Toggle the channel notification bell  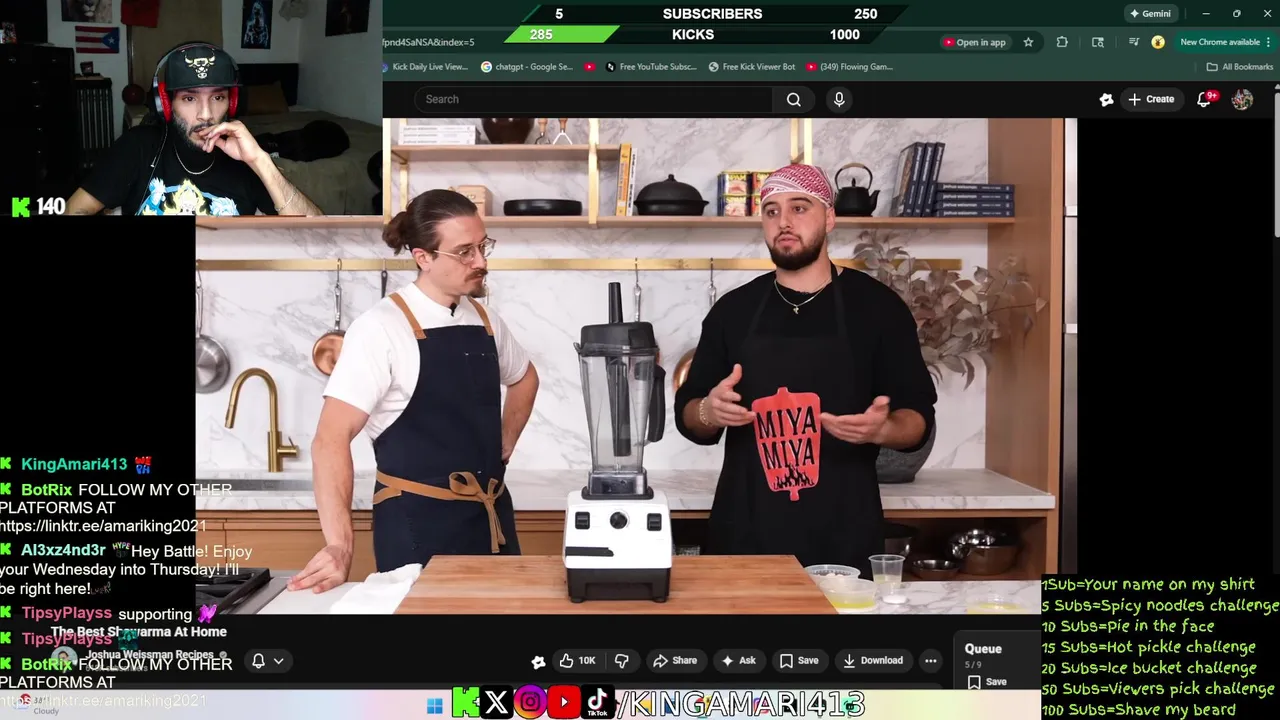(258, 661)
